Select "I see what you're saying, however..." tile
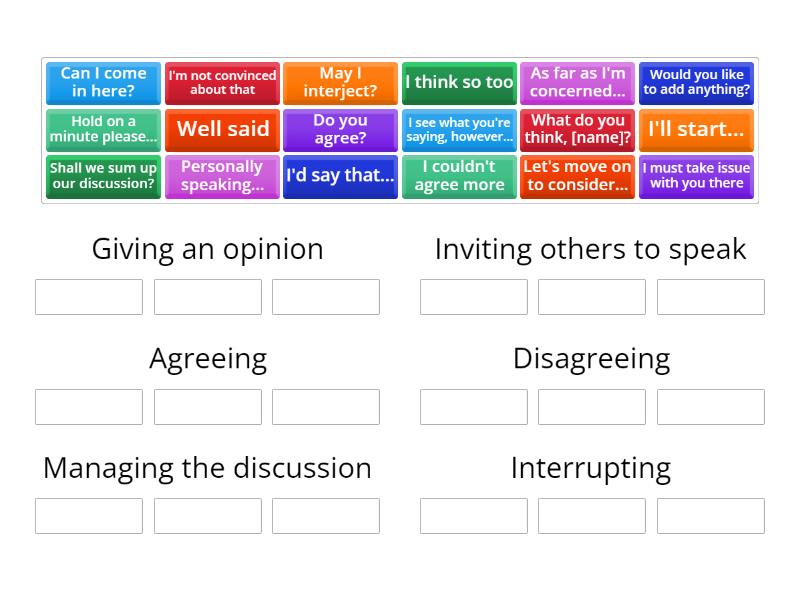800x600 pixels. 459,130
